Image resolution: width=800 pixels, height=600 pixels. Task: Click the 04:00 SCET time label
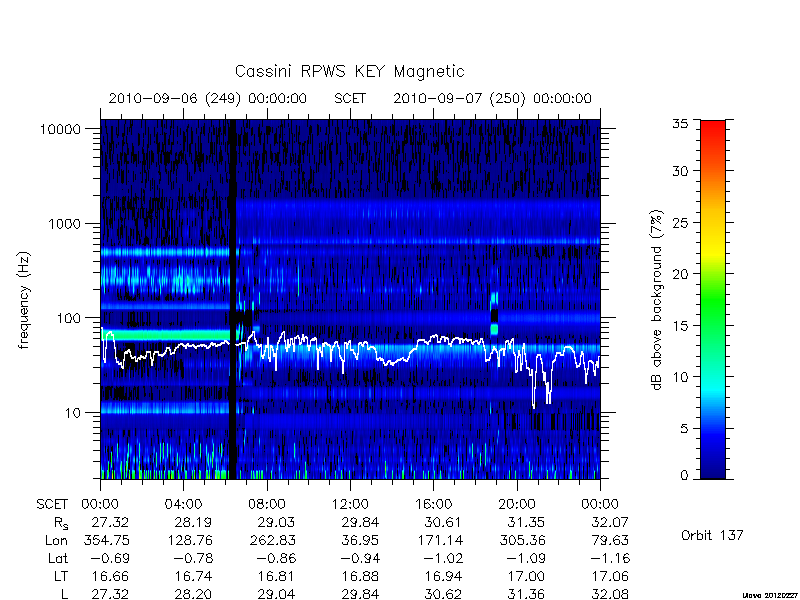click(183, 505)
